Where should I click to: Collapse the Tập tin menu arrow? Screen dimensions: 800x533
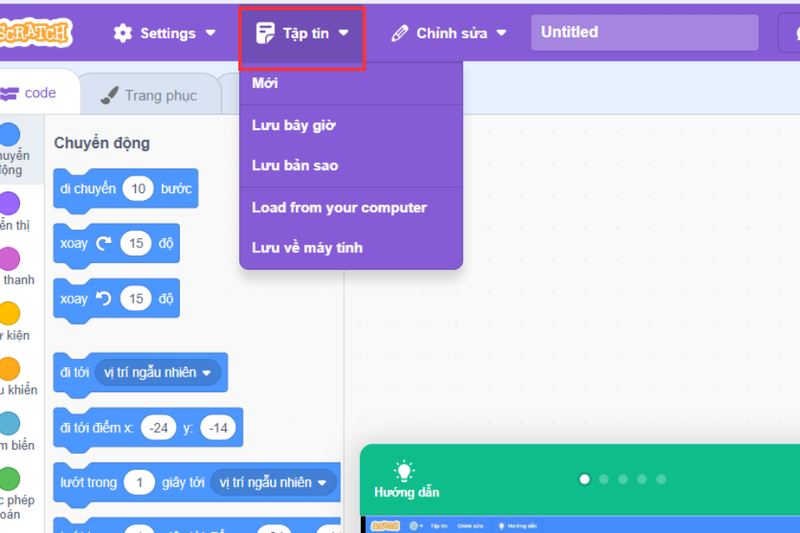coord(343,33)
